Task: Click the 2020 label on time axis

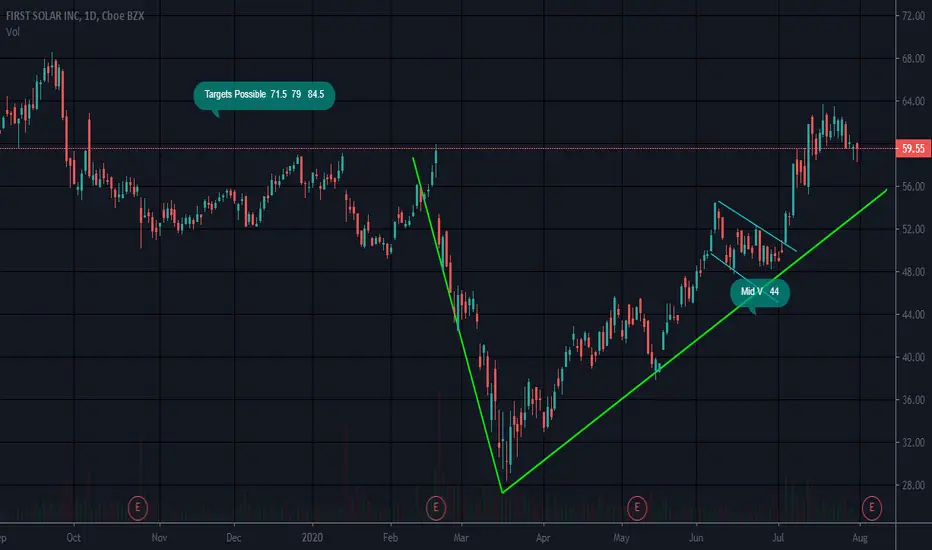Action: pyautogui.click(x=312, y=538)
